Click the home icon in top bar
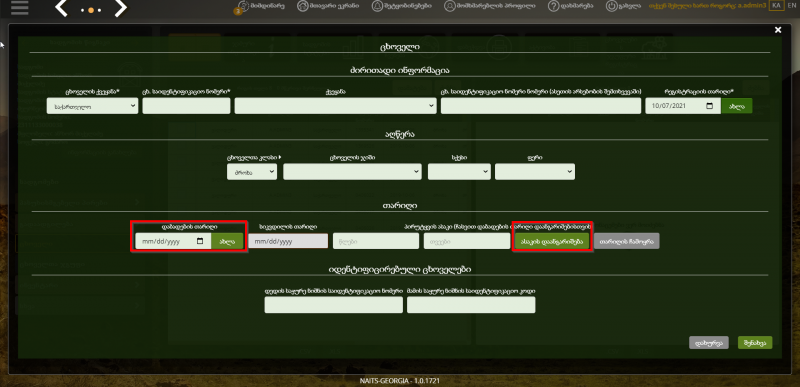The image size is (800, 387). click(x=302, y=7)
